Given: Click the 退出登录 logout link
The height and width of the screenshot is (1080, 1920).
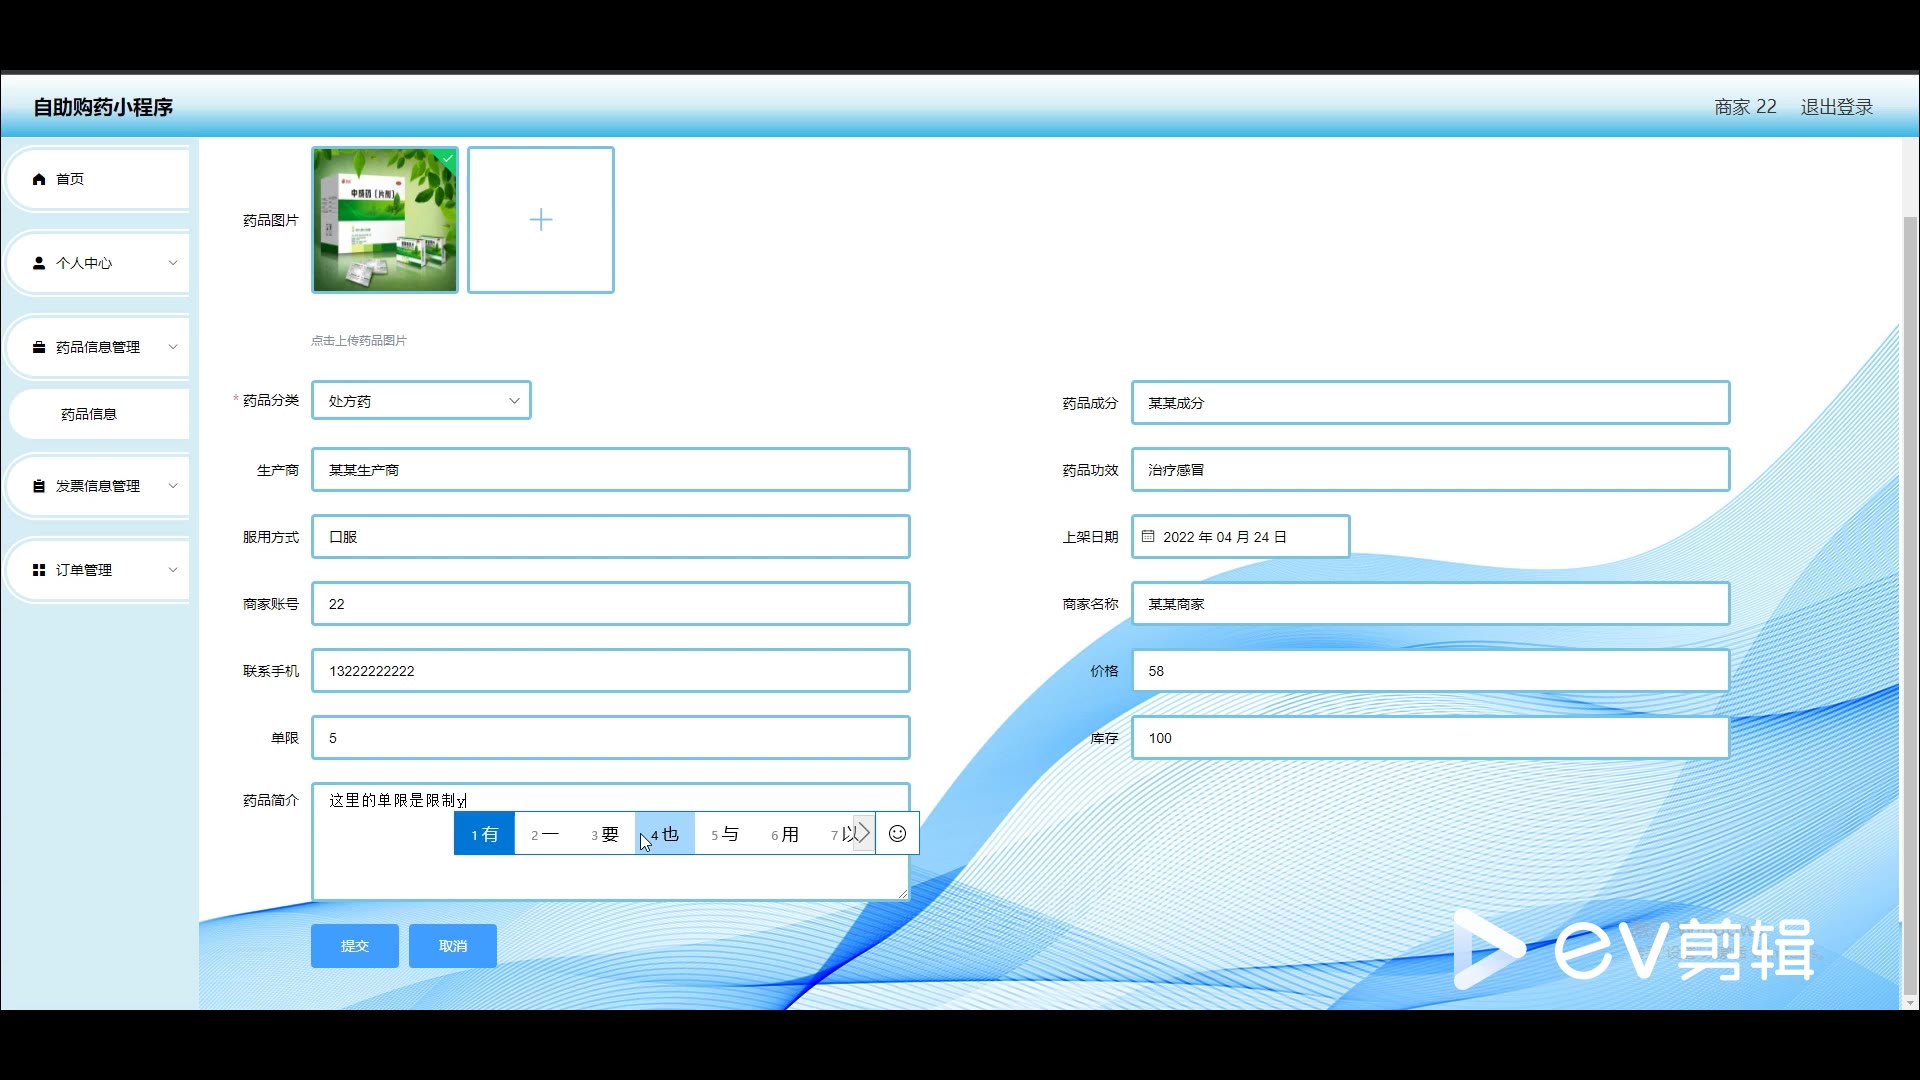Looking at the screenshot, I should click(x=1836, y=107).
